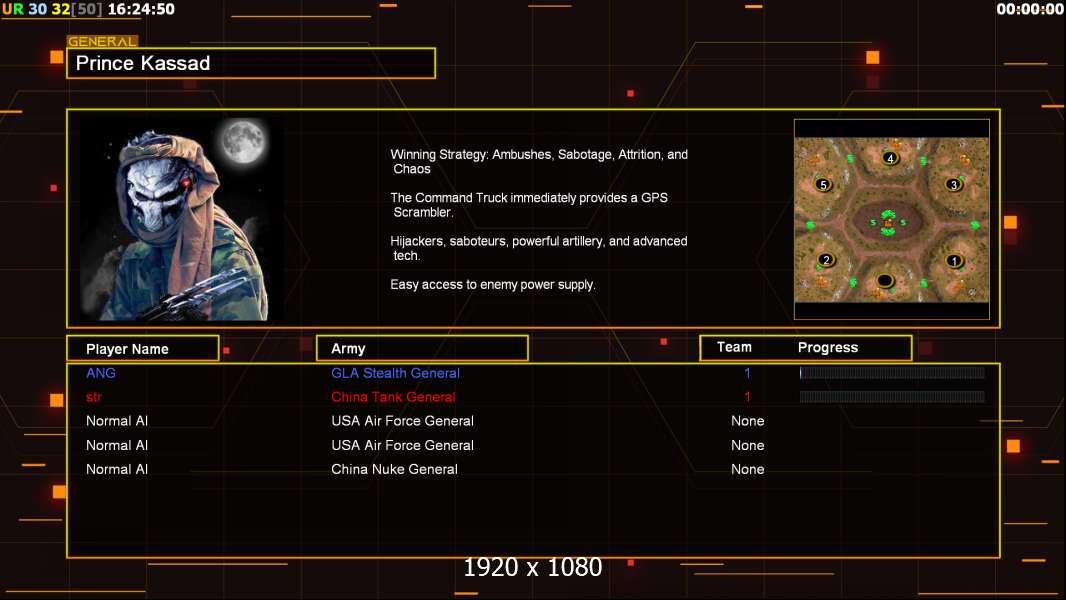Click the team value for ANG

pyautogui.click(x=747, y=373)
